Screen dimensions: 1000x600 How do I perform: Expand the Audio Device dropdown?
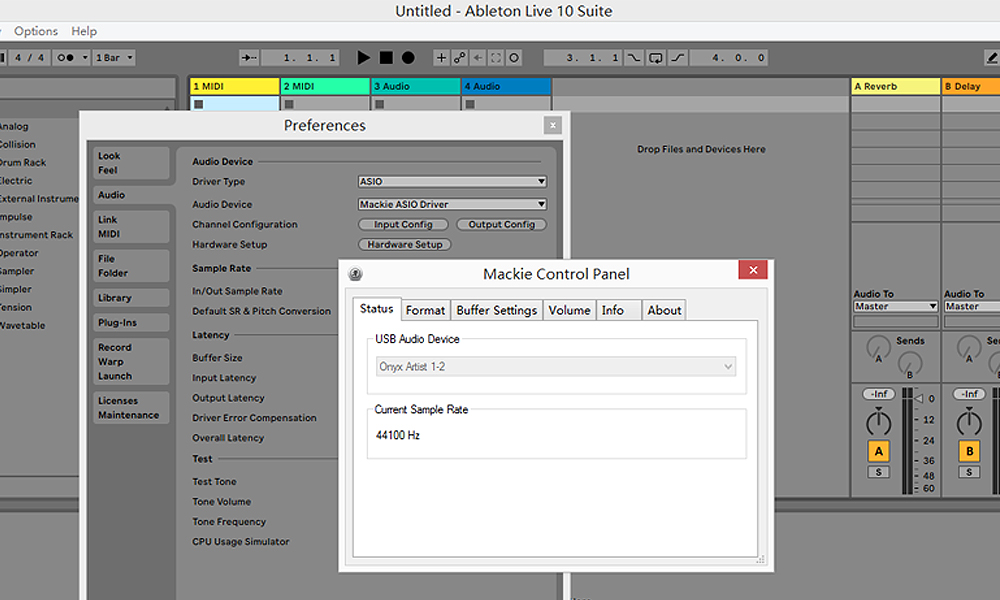pyautogui.click(x=452, y=204)
